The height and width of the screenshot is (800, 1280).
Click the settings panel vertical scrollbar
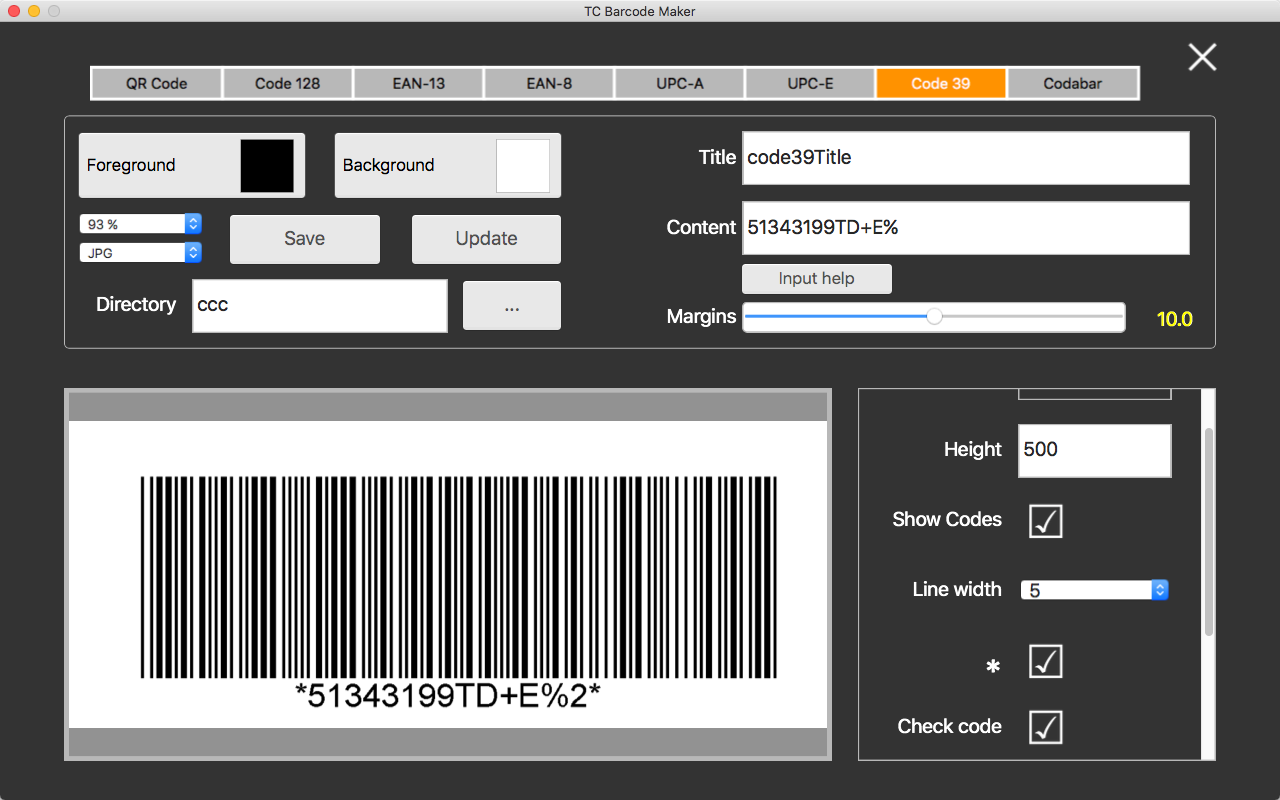click(x=1209, y=531)
